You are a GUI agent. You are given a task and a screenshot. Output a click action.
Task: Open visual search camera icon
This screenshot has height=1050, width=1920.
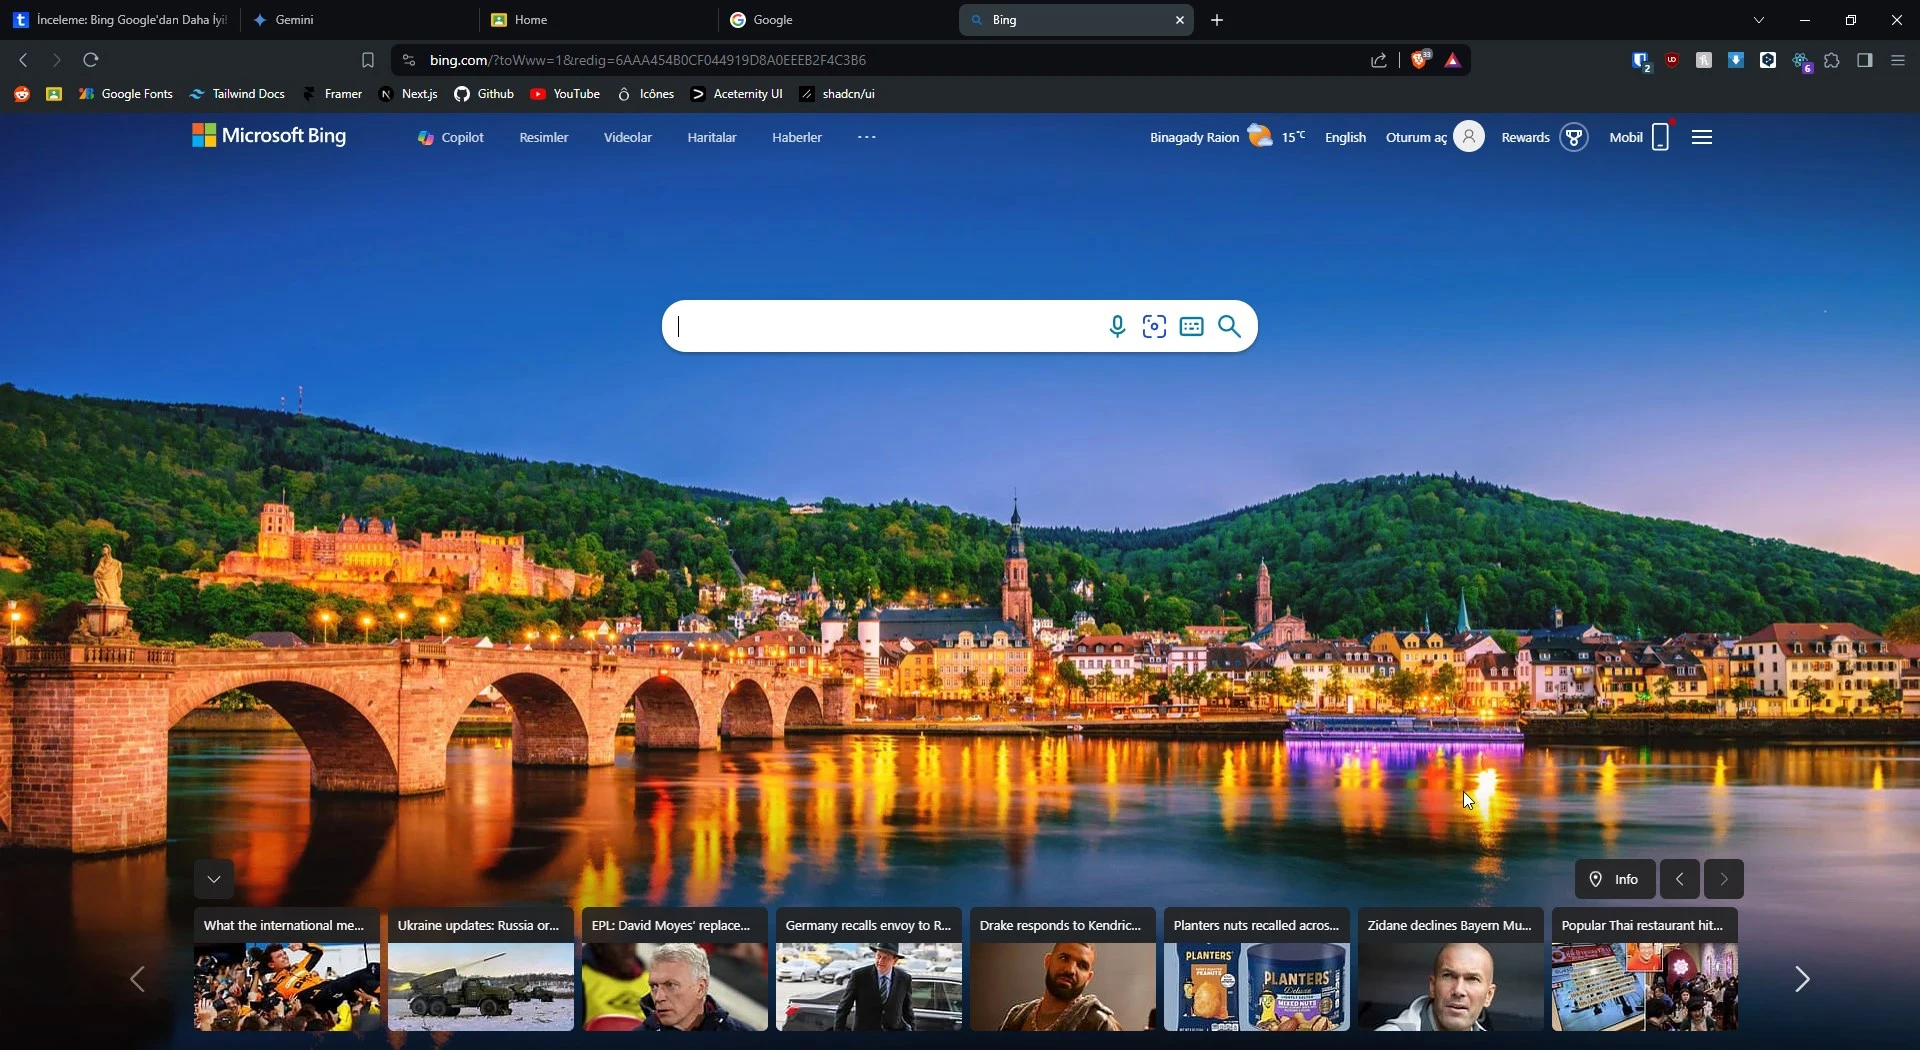pyautogui.click(x=1155, y=327)
